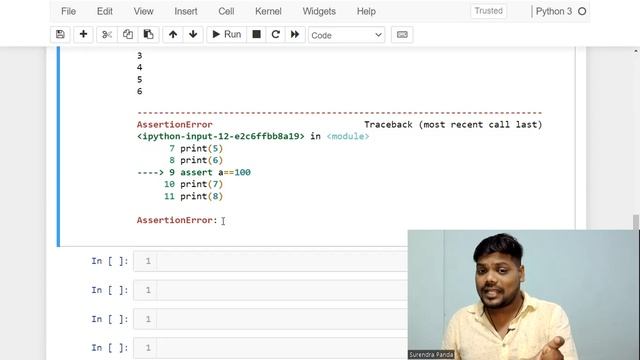
Task: Open the View menu
Action: point(143,11)
